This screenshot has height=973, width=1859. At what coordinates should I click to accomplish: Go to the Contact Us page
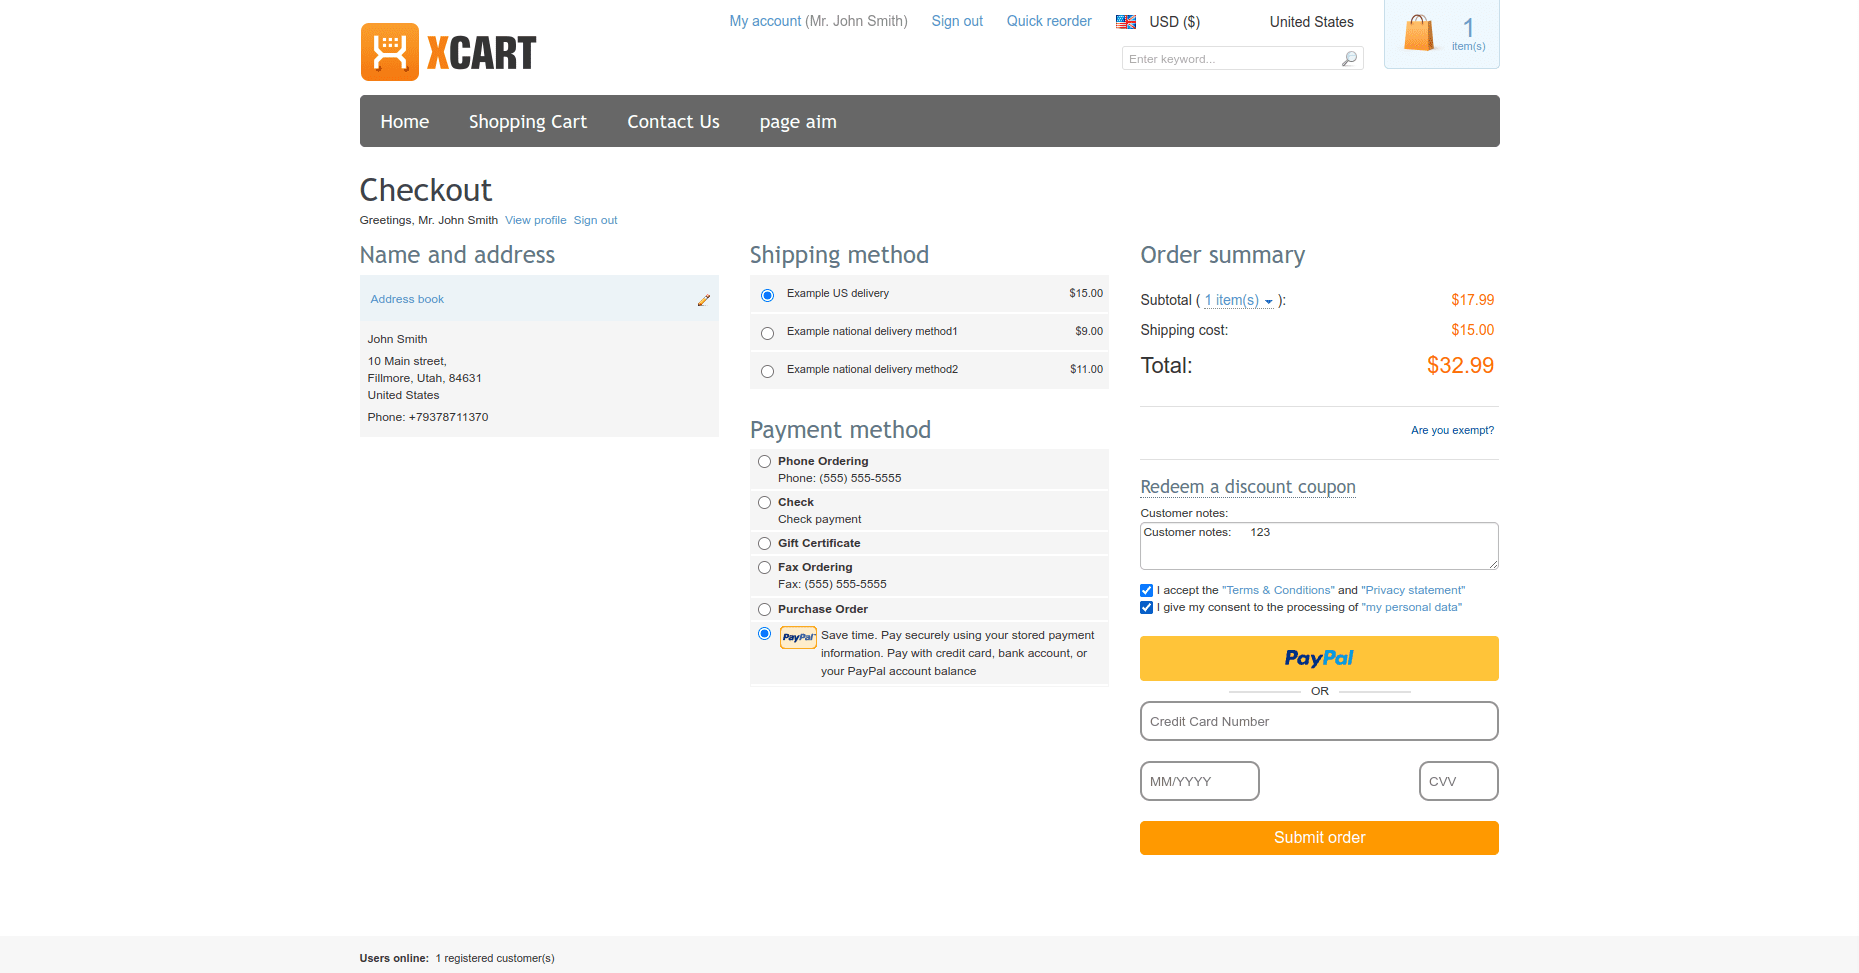[673, 121]
